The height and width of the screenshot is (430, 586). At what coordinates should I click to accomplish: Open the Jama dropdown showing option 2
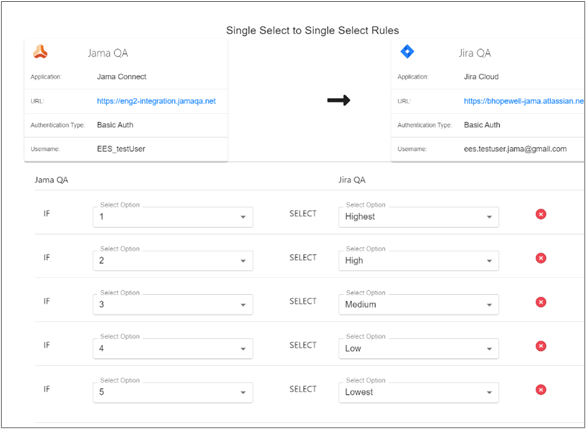coord(173,261)
